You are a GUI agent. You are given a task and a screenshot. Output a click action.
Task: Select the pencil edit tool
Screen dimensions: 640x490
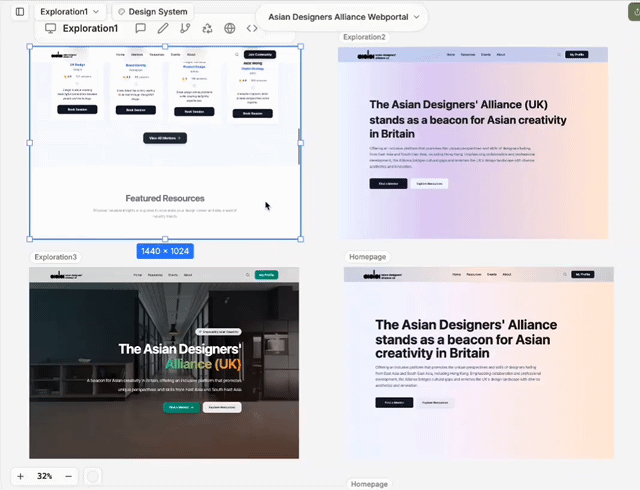163,28
